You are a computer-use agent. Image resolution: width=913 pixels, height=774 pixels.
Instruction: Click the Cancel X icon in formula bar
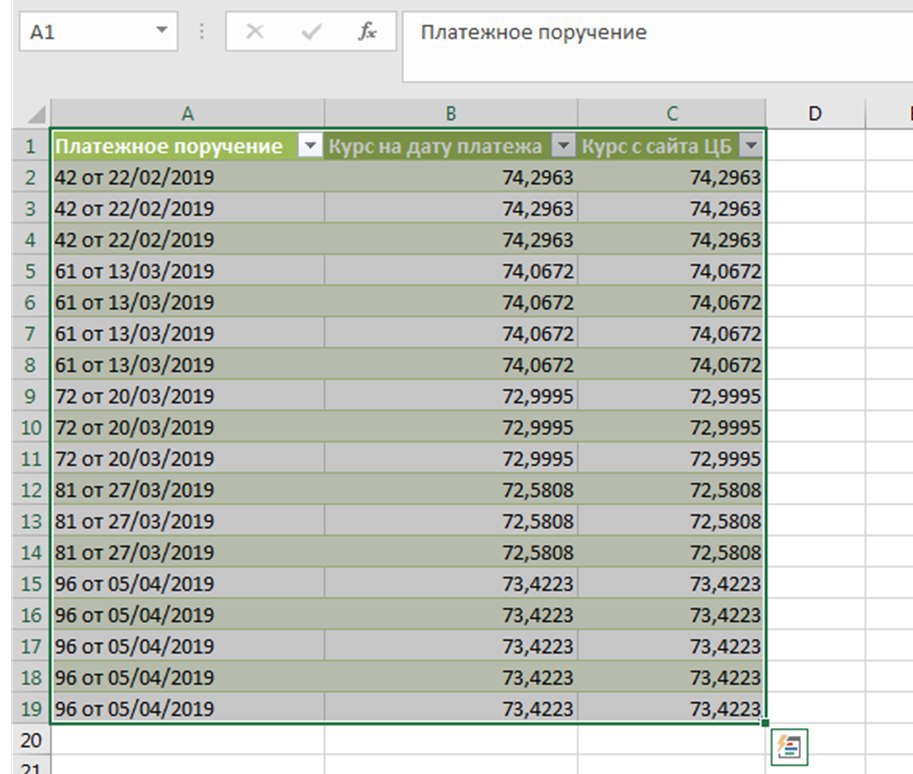(254, 31)
